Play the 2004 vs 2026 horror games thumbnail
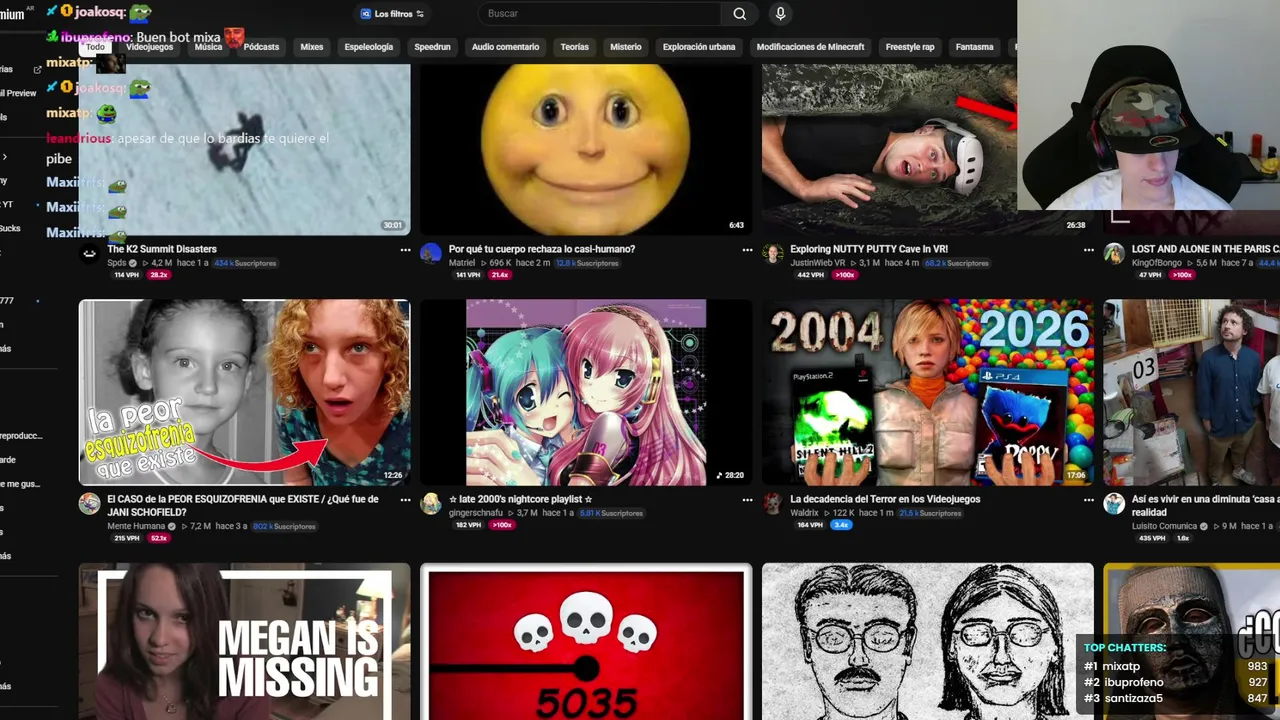 [x=928, y=392]
